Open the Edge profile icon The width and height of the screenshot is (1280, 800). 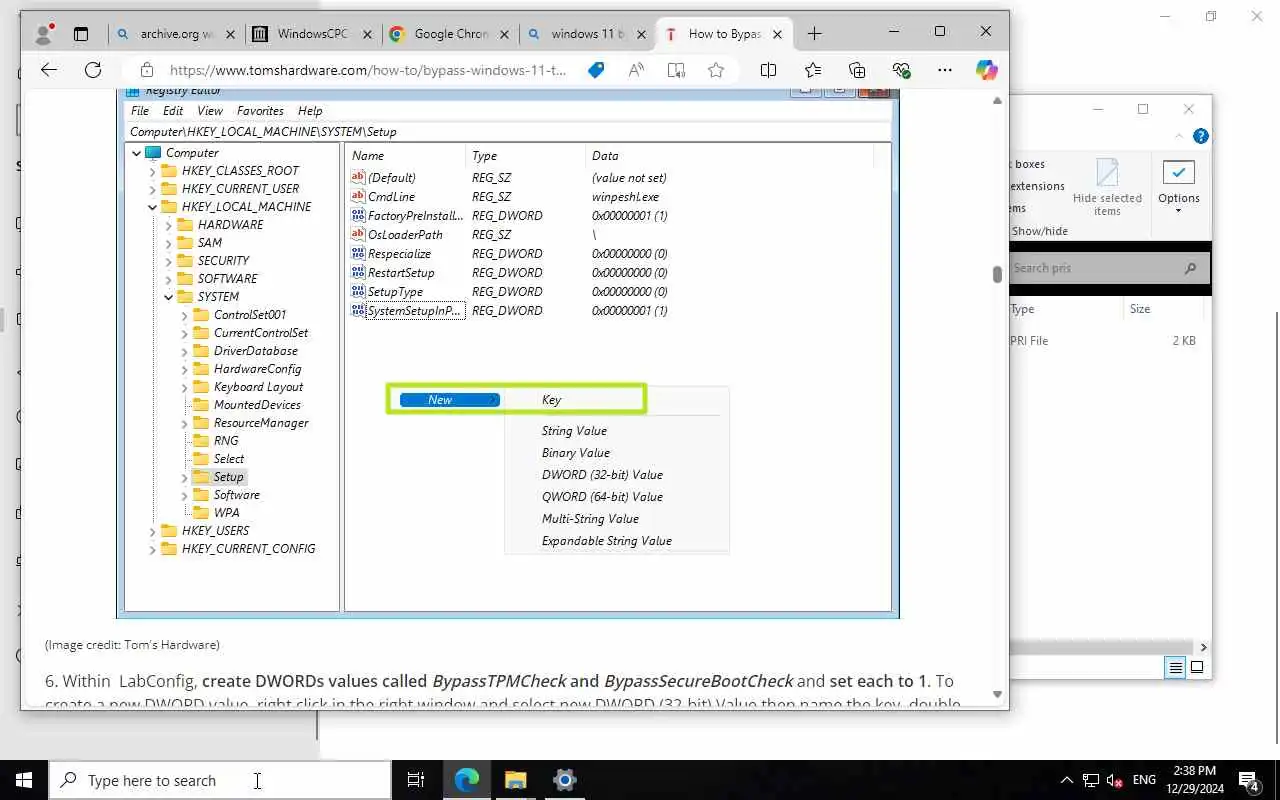tap(43, 33)
